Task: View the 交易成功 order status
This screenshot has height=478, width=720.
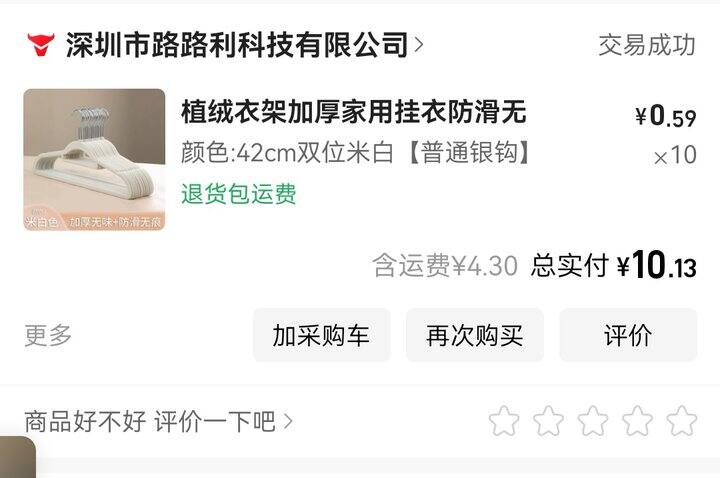Action: (x=647, y=45)
